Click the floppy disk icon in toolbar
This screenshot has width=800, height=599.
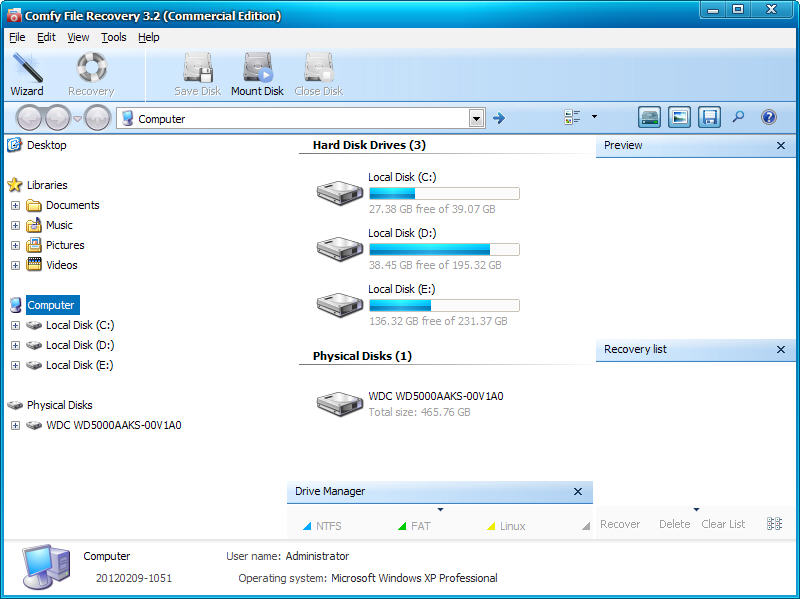[709, 117]
